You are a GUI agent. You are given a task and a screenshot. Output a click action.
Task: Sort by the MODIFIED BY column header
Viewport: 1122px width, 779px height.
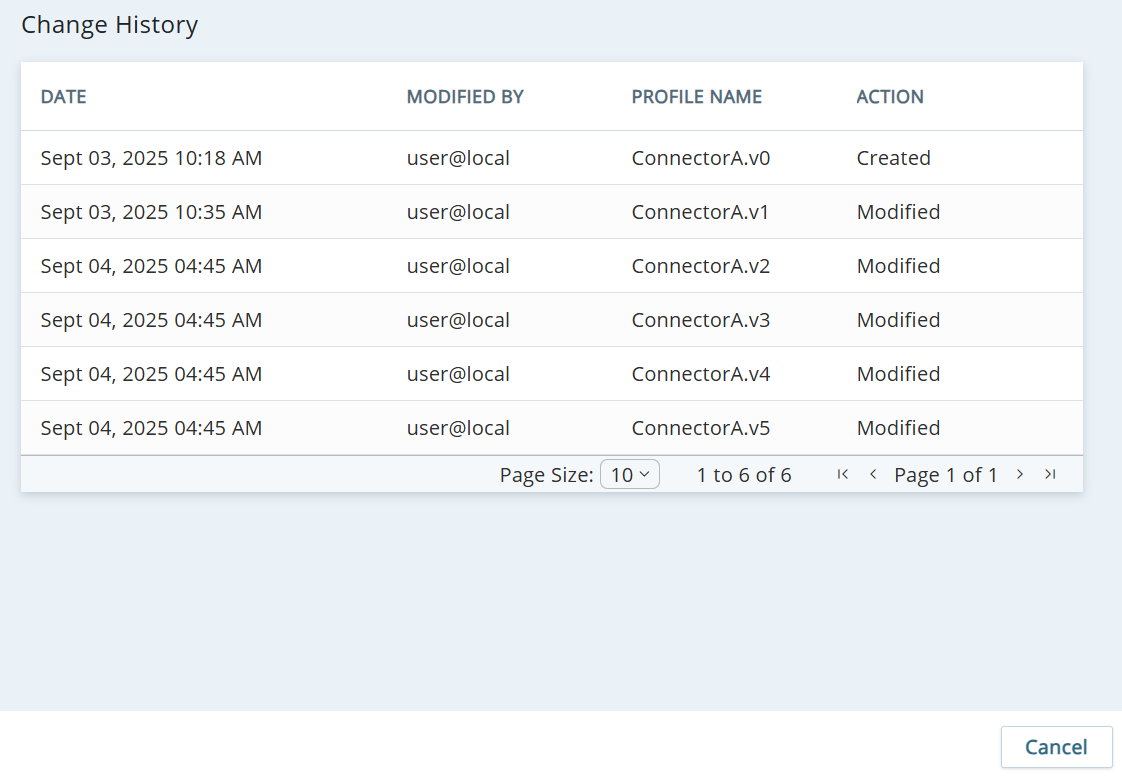pyautogui.click(x=465, y=97)
